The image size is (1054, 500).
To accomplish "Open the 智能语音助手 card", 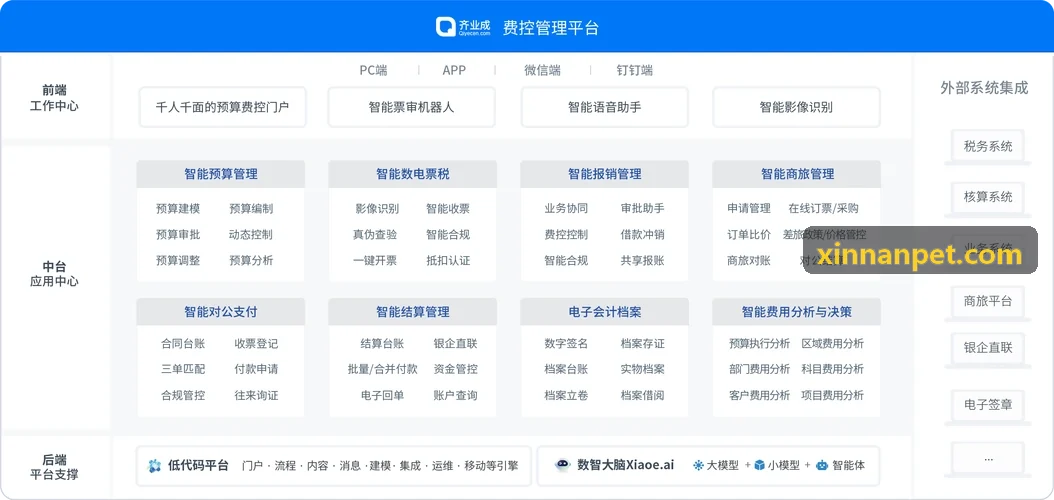I will coord(604,107).
